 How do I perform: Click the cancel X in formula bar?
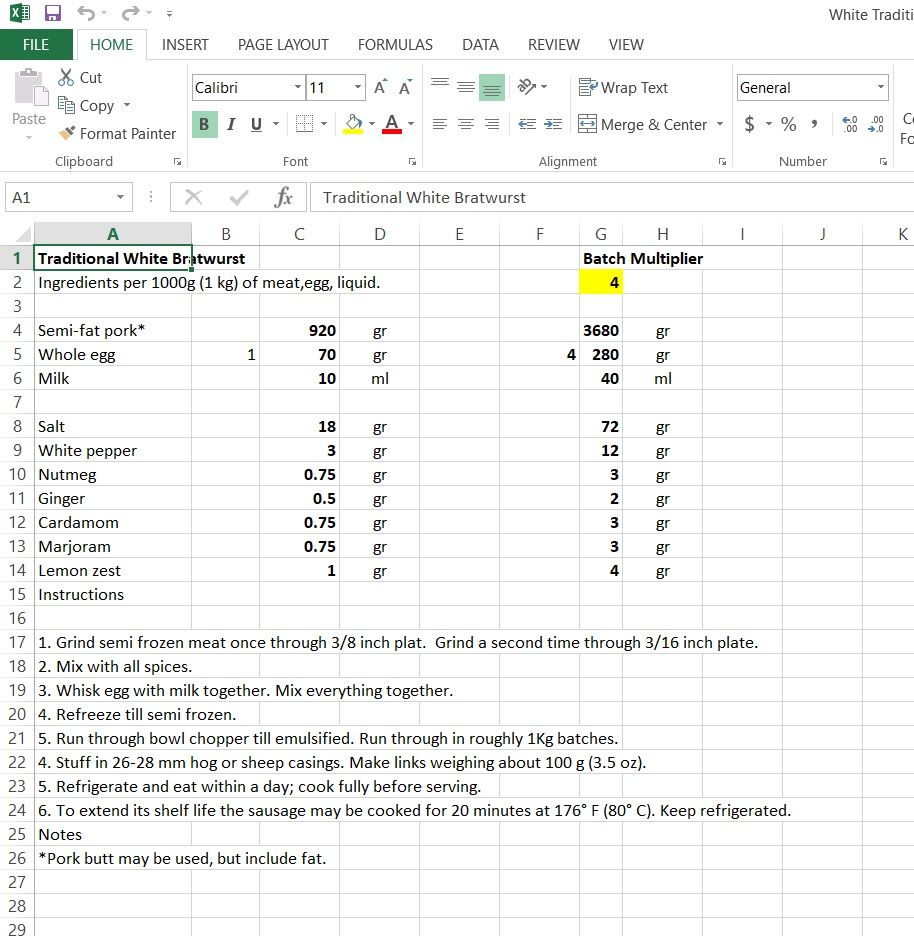pos(193,197)
